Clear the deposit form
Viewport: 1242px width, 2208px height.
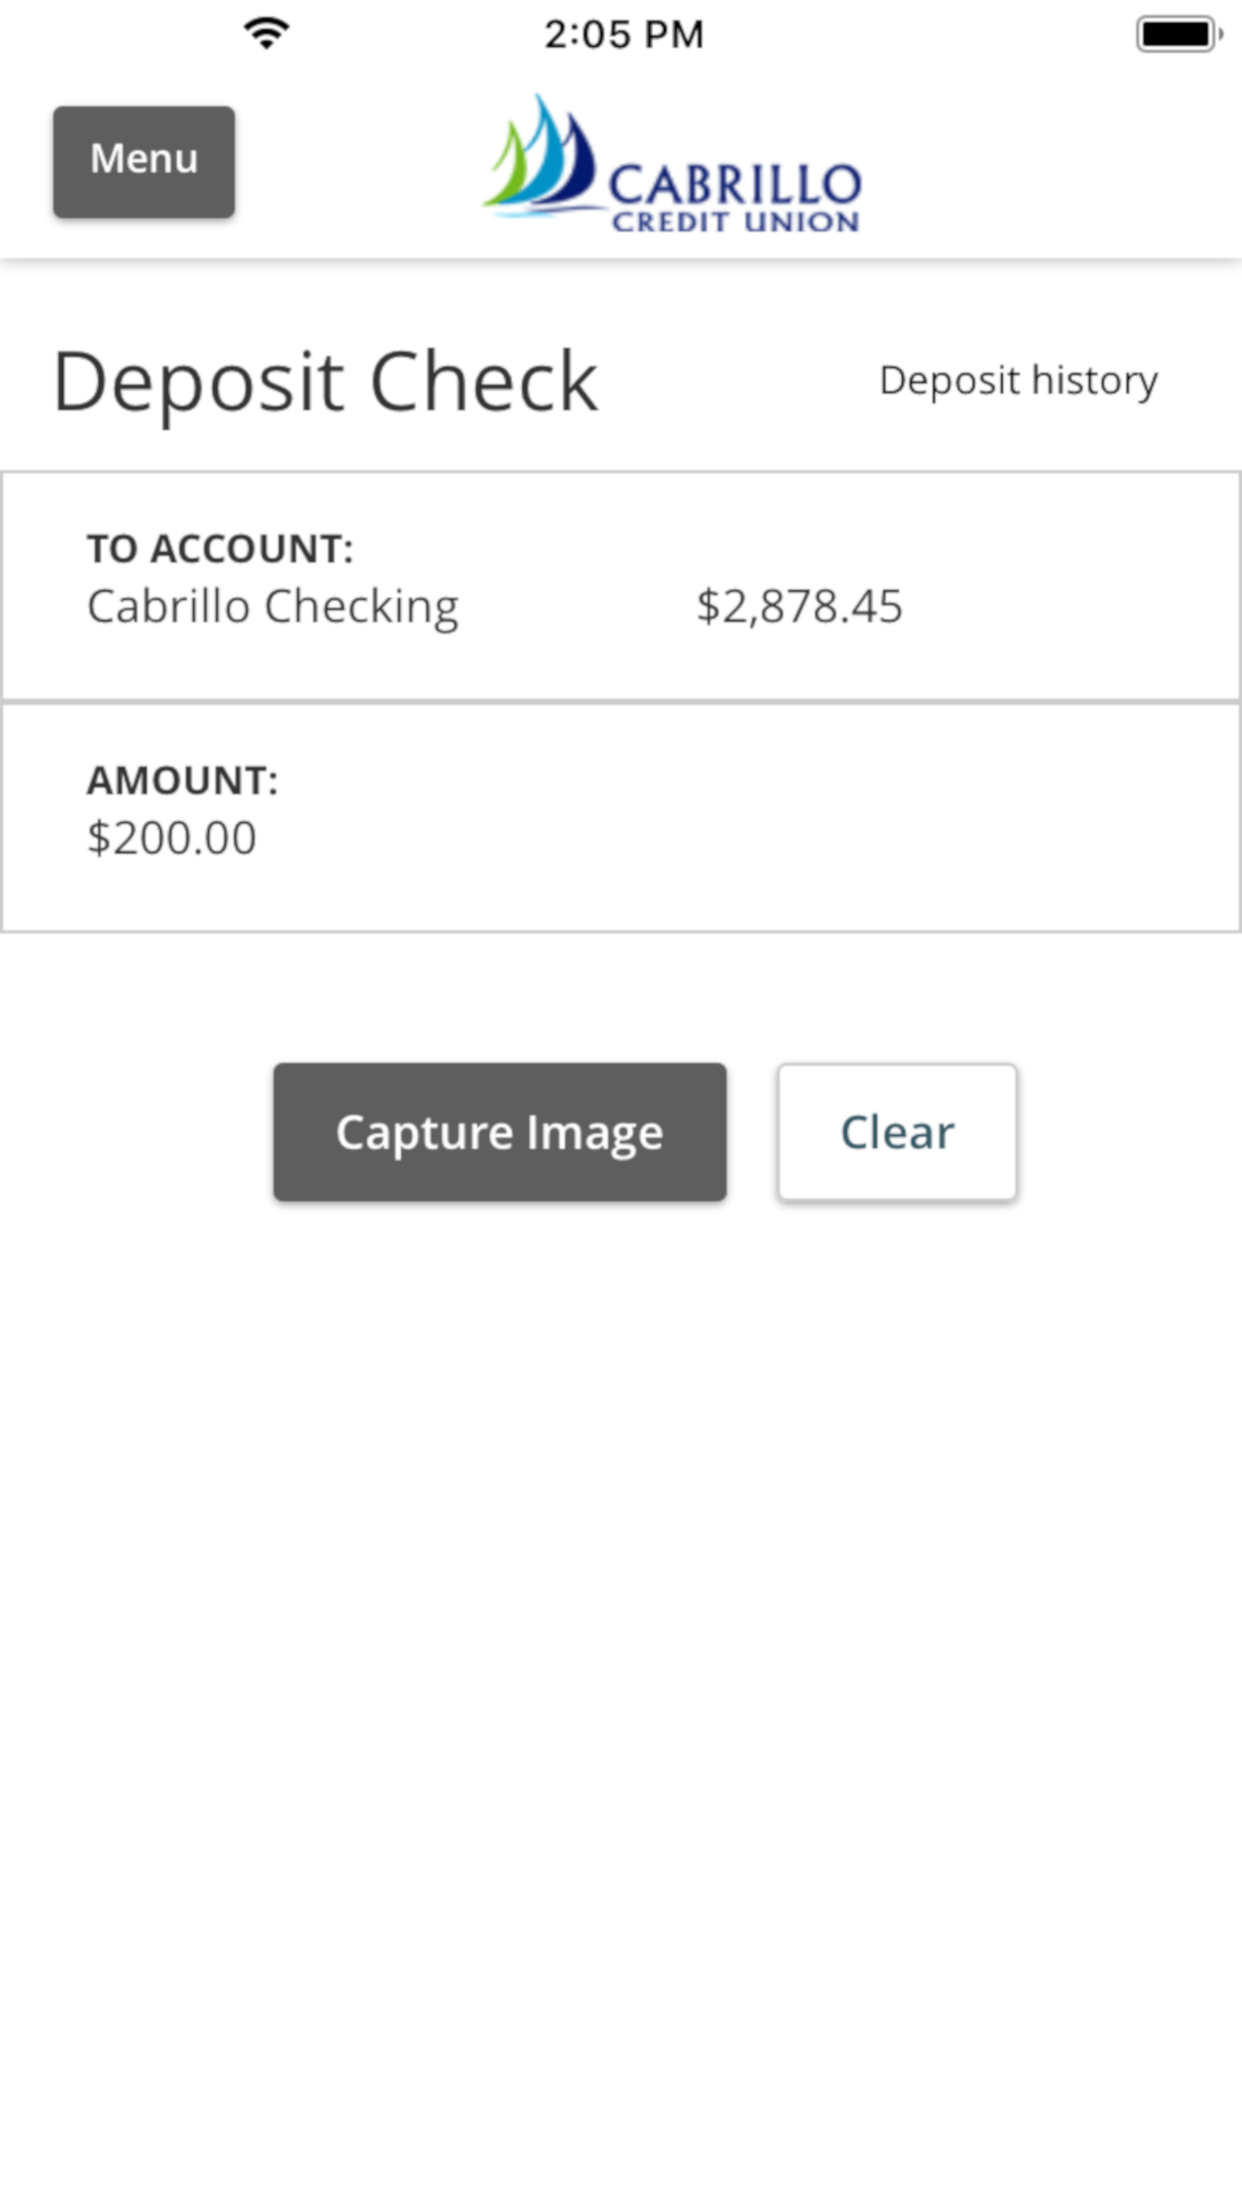pyautogui.click(x=897, y=1132)
